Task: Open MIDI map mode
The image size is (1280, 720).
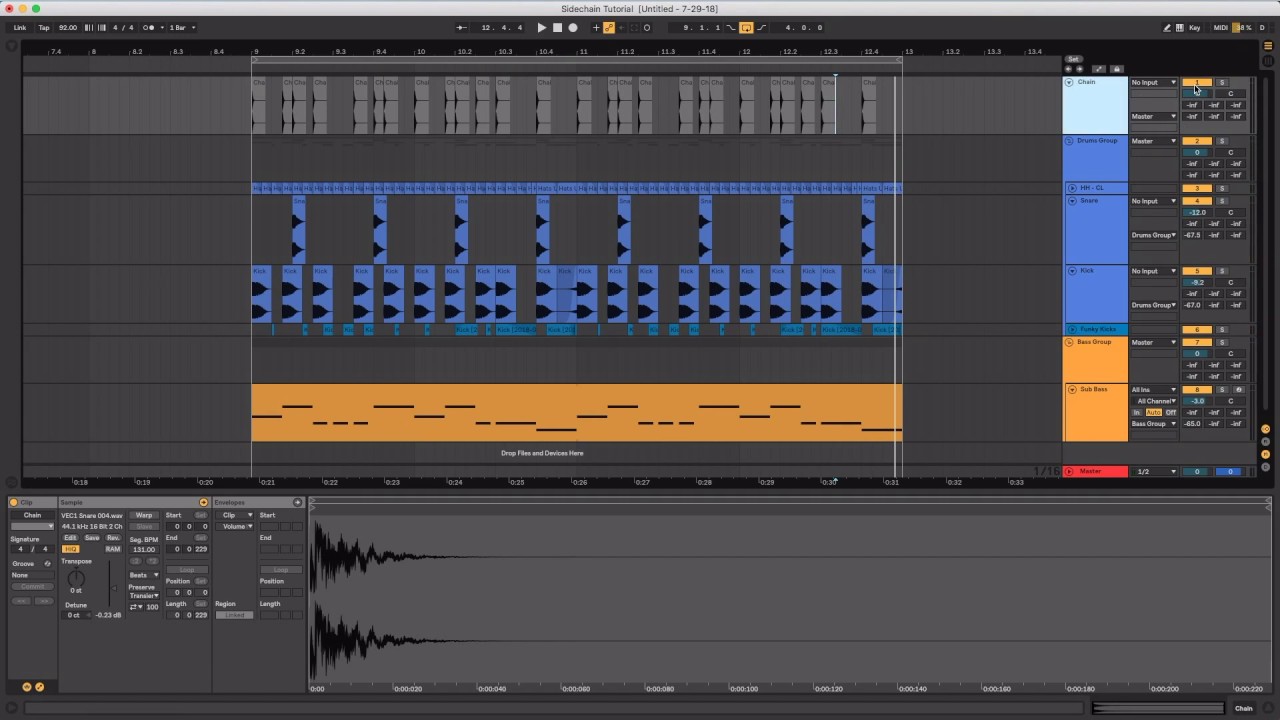Action: coord(1220,28)
